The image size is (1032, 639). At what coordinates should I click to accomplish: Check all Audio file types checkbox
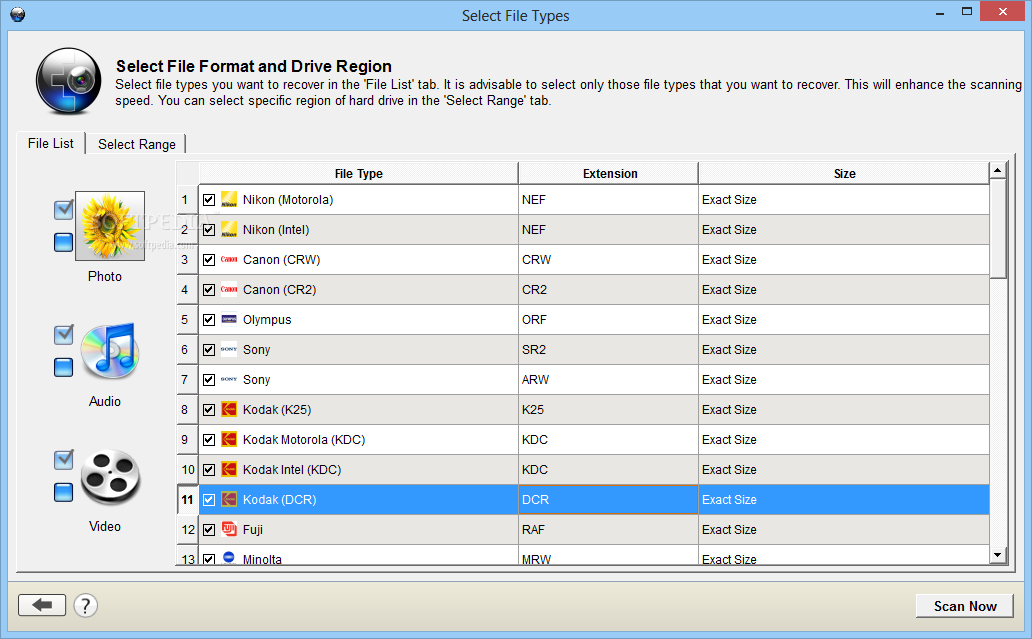(63, 335)
